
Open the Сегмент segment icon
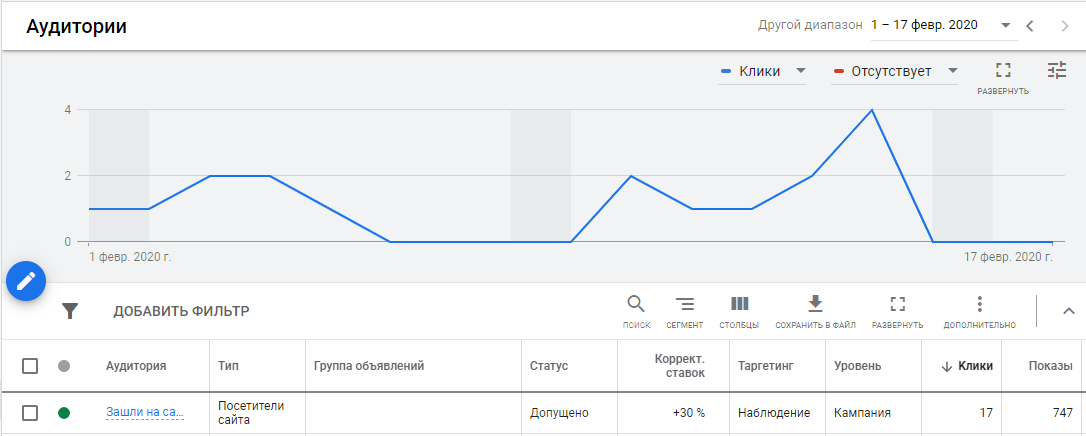tap(684, 305)
